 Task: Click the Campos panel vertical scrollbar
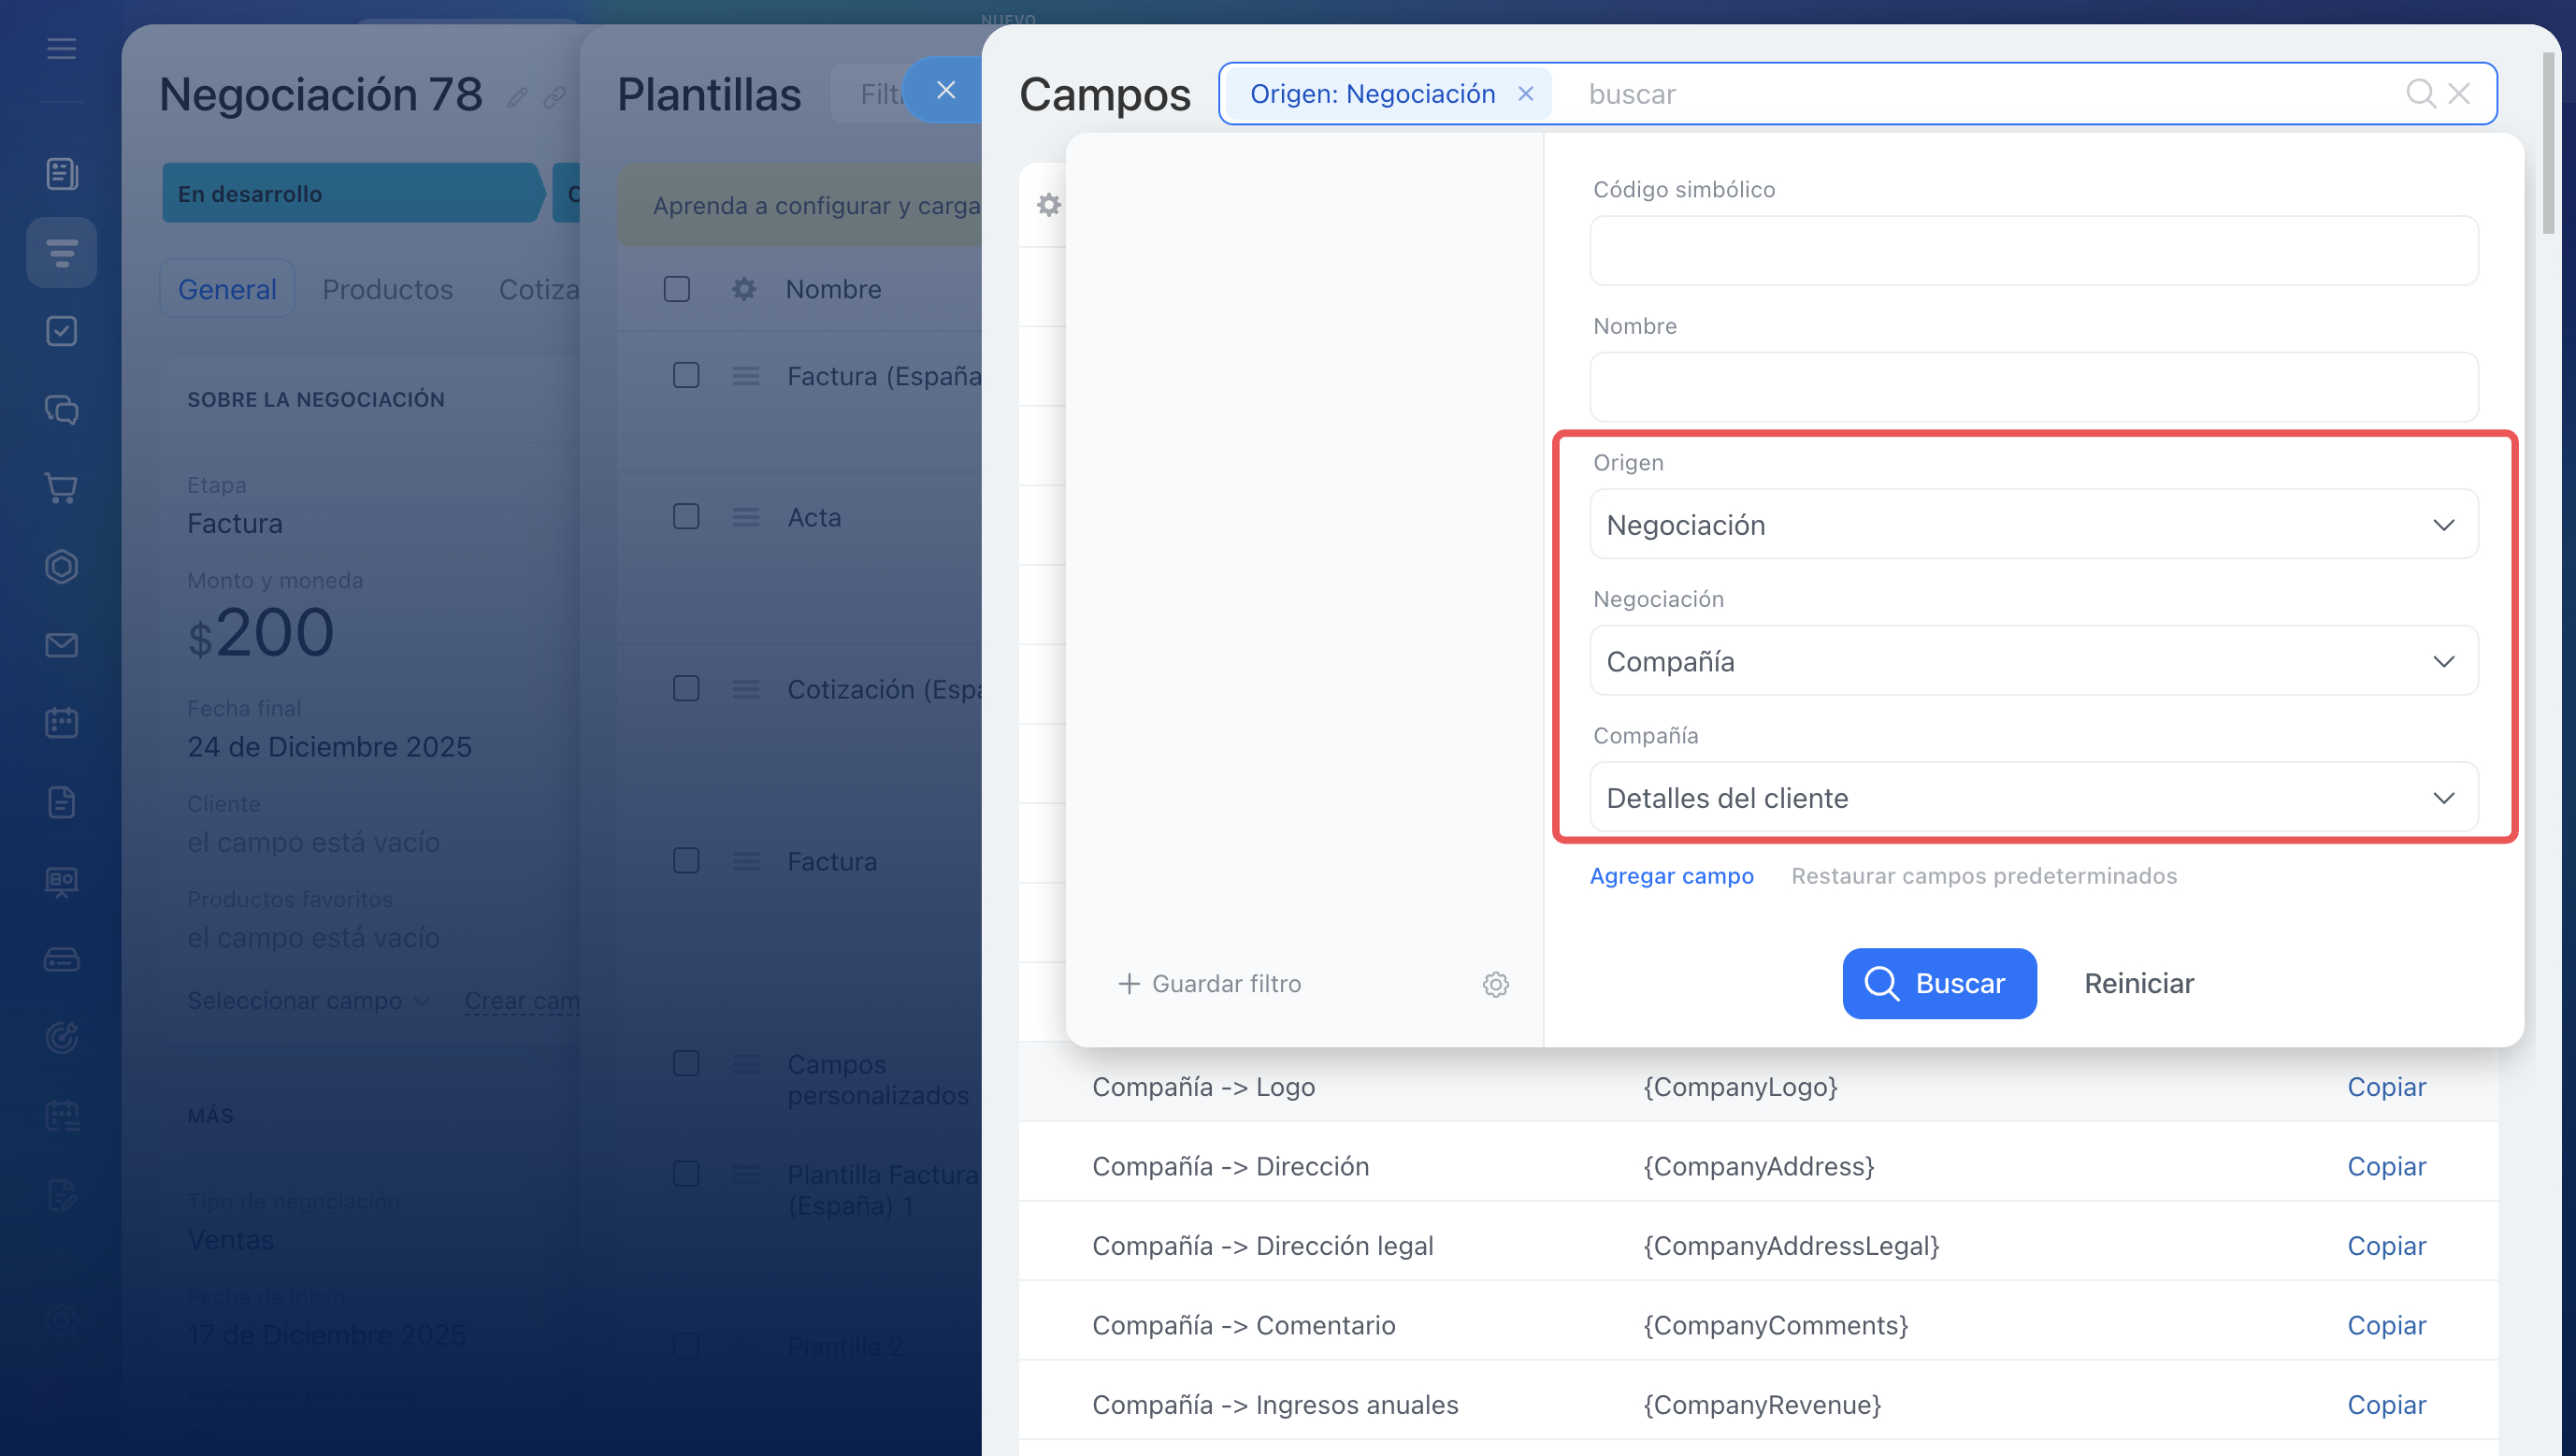click(x=2549, y=144)
